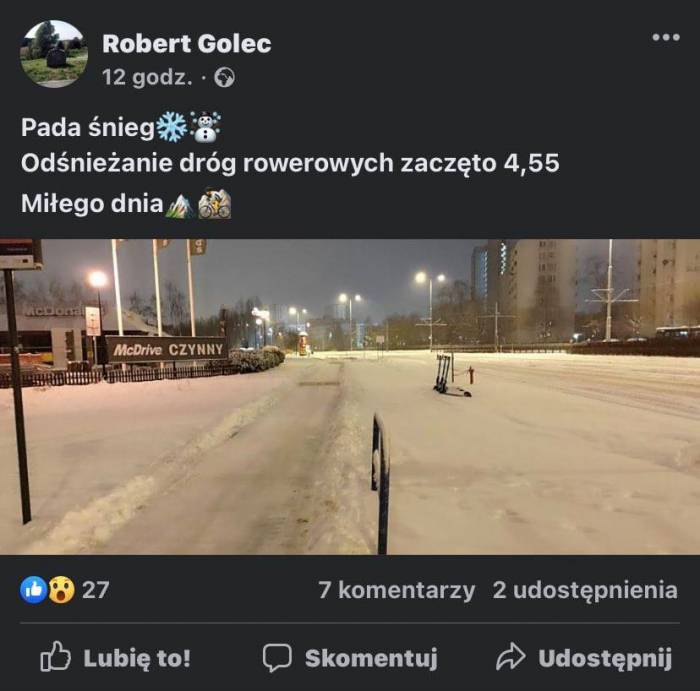Screen dimensions: 700x691
Task: Click the blue like reaction icon
Action: [33, 590]
